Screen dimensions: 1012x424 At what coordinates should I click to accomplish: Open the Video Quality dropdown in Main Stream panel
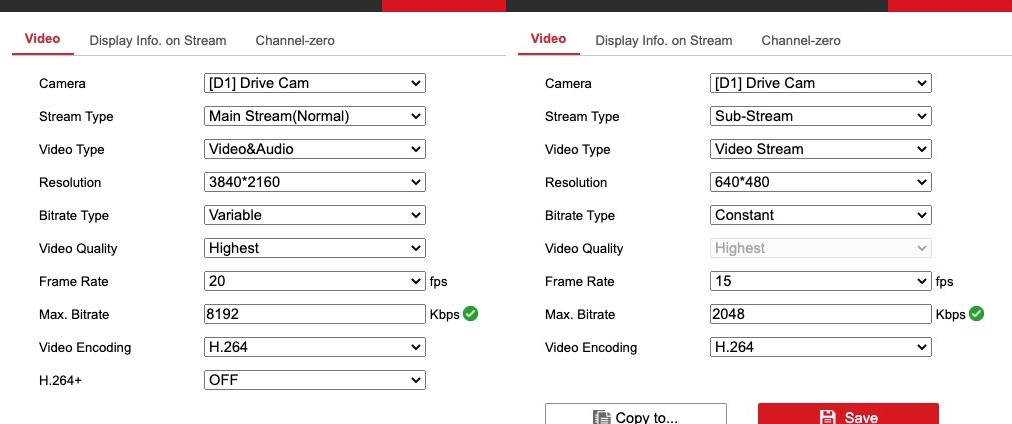point(314,248)
